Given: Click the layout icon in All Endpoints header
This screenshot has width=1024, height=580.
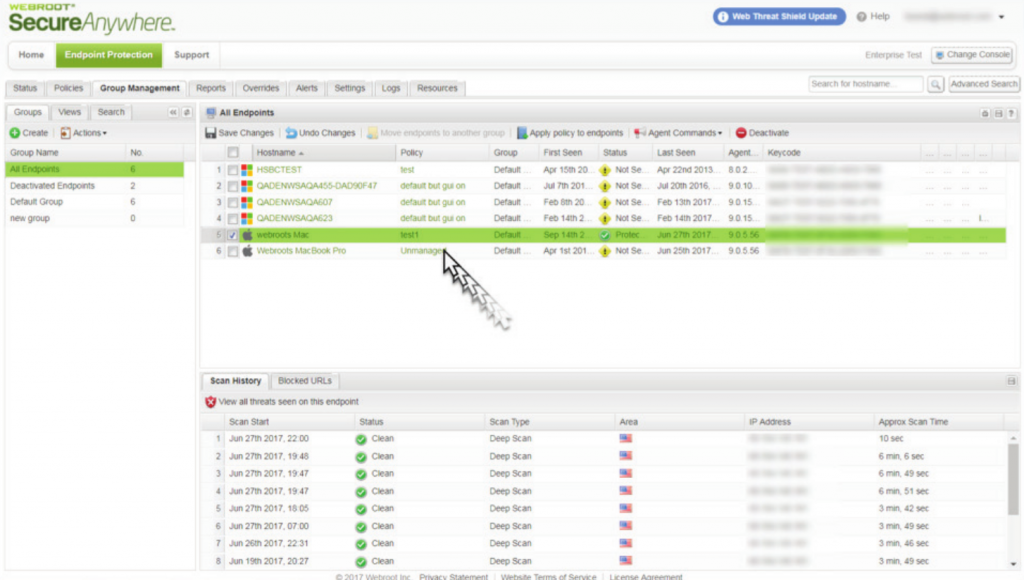Looking at the screenshot, I should pyautogui.click(x=998, y=114).
